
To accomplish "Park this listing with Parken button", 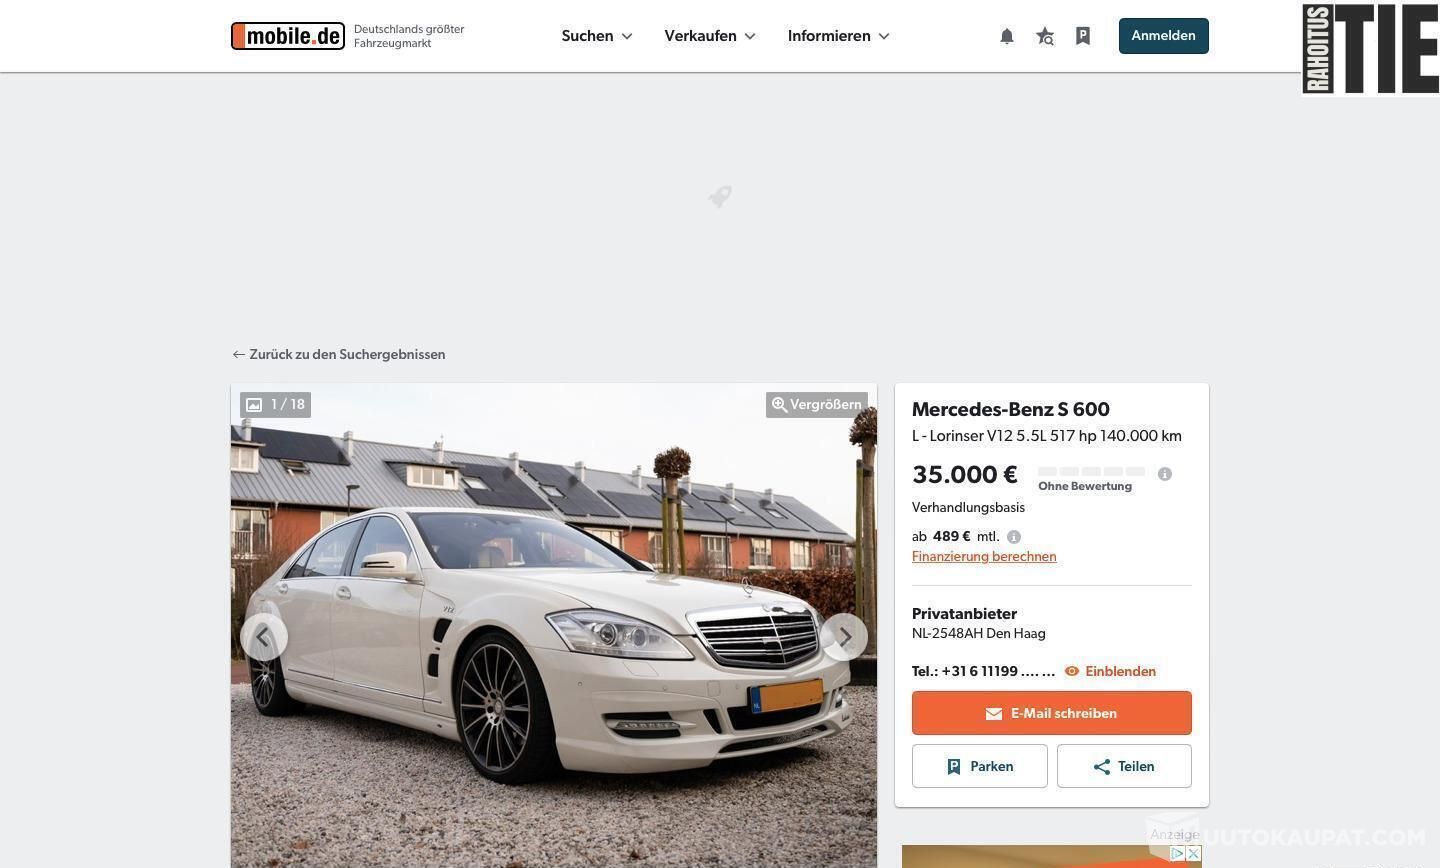I will [979, 766].
